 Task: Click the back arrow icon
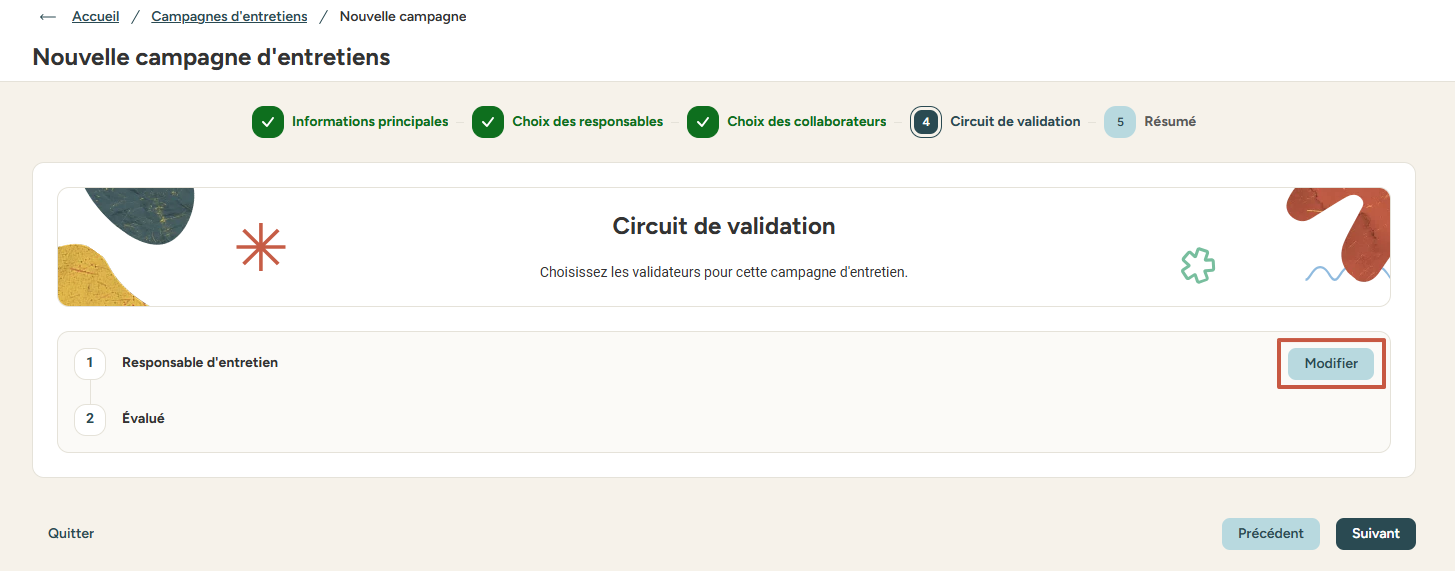point(47,17)
